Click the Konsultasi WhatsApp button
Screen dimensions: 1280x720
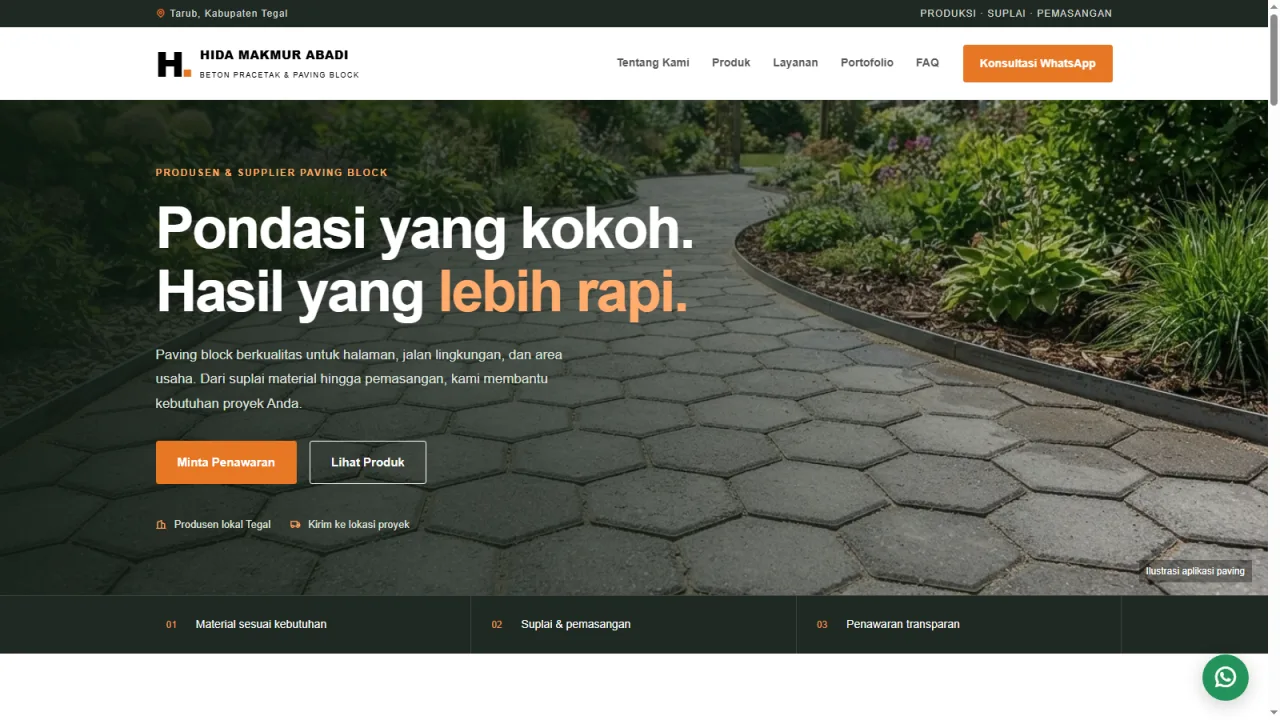[x=1038, y=63]
